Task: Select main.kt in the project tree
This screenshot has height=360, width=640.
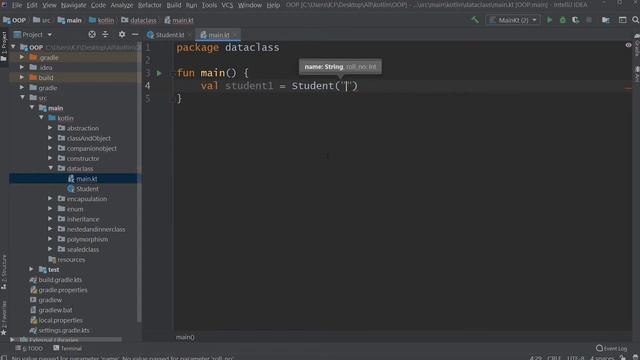Action: [x=87, y=179]
